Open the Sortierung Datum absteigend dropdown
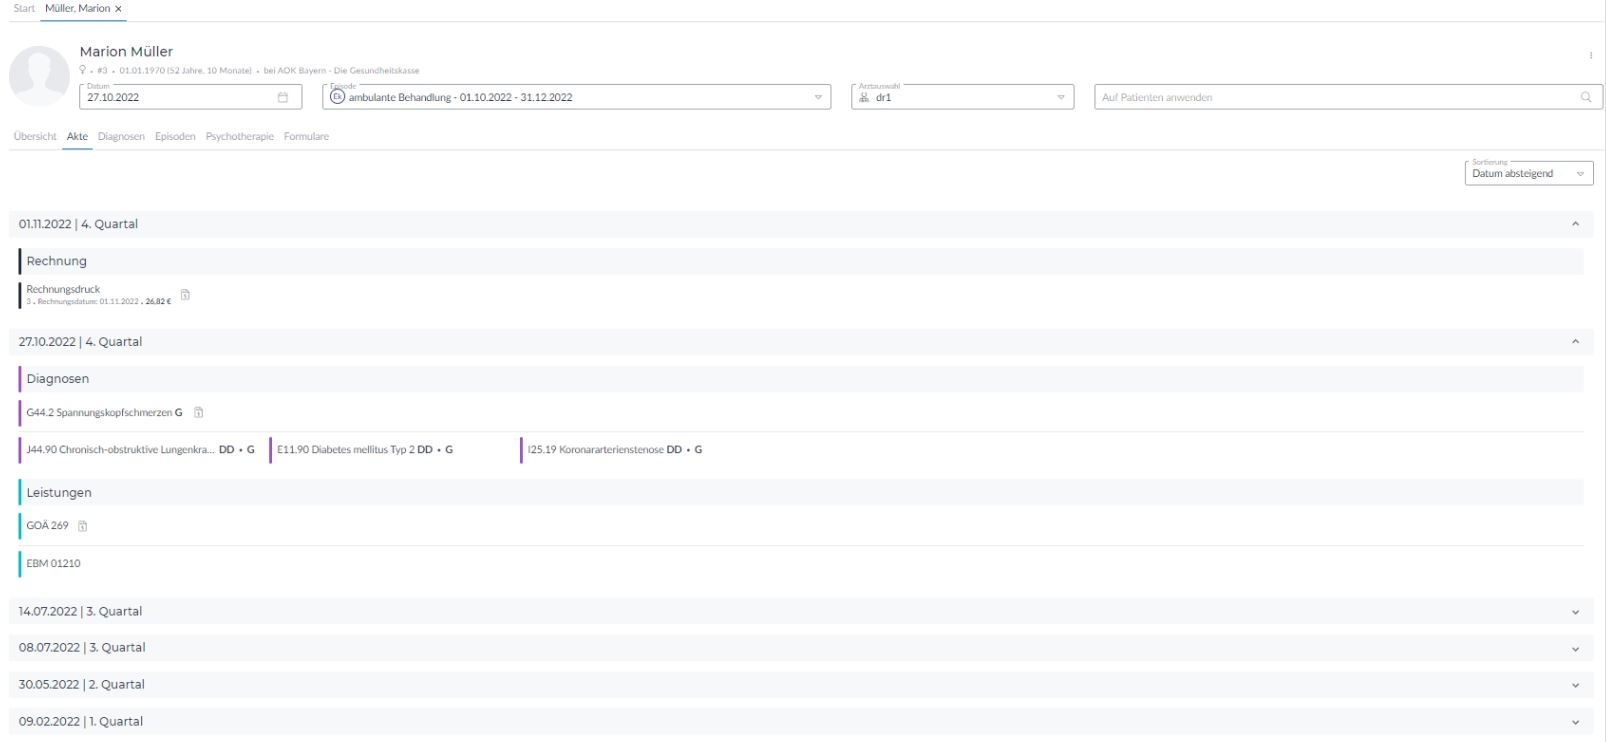This screenshot has width=1606, height=742. click(x=1580, y=174)
